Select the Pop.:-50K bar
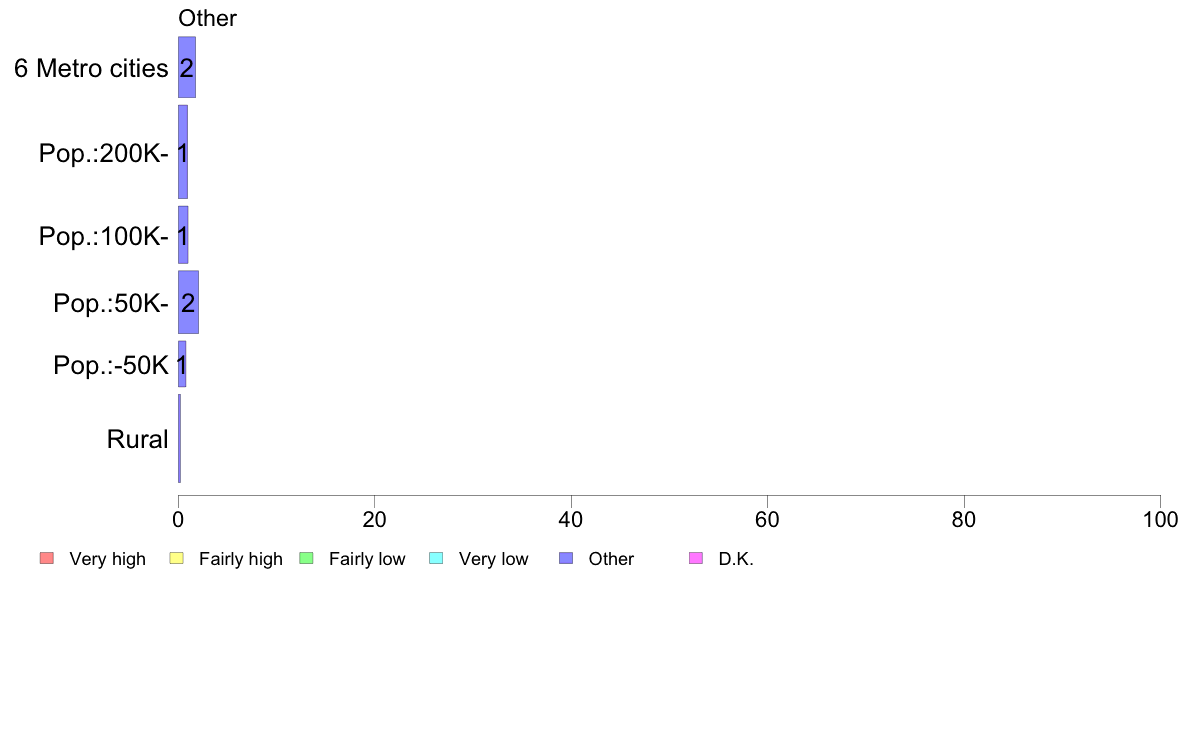The image size is (1188, 736). pos(182,364)
